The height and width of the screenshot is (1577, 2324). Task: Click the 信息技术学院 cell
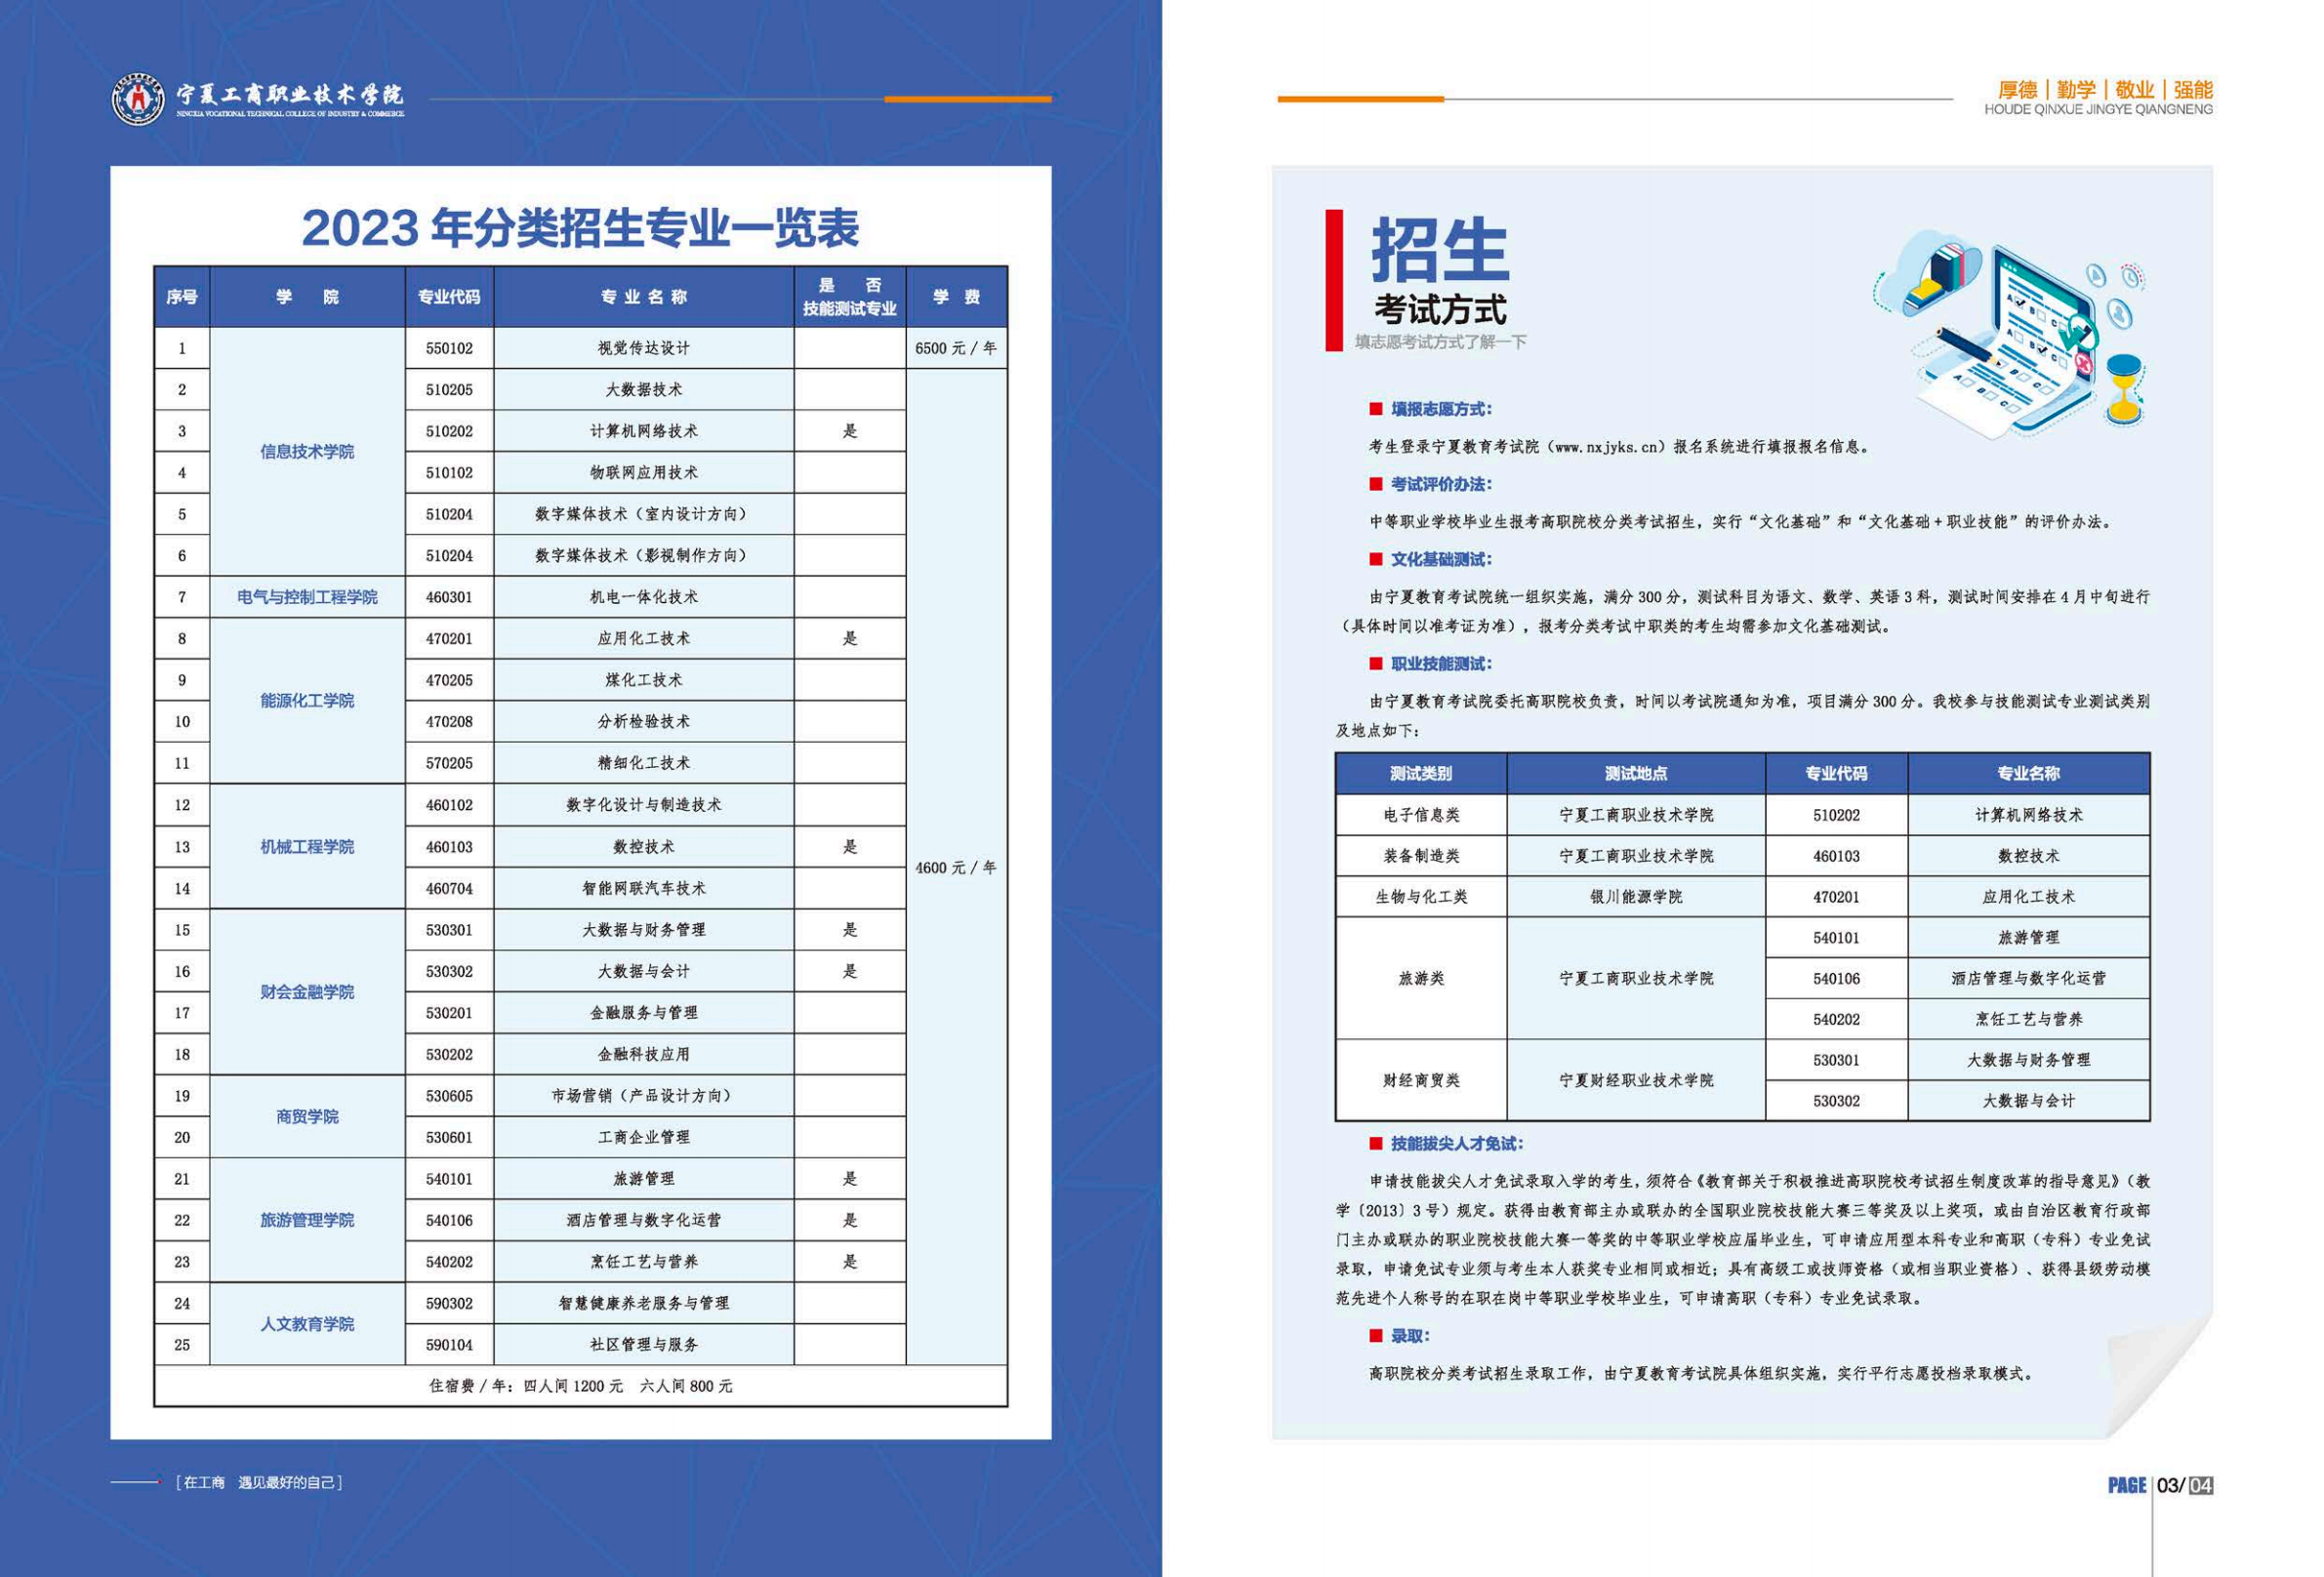pyautogui.click(x=307, y=452)
